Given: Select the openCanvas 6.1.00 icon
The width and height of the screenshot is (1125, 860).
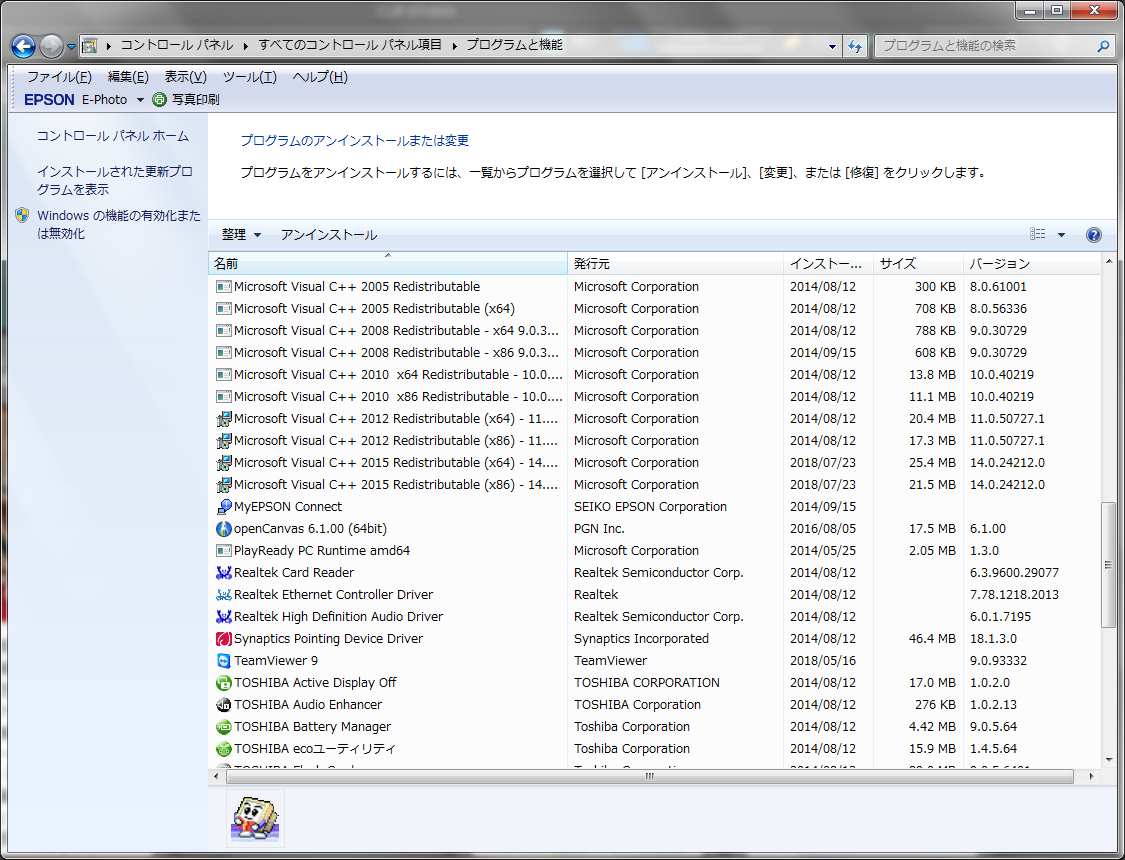Looking at the screenshot, I should 224,529.
